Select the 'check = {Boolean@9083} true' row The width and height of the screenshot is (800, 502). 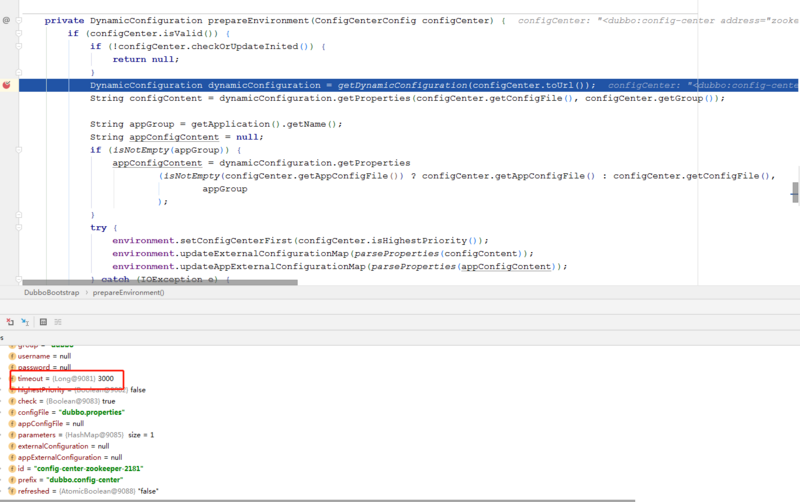click(x=62, y=401)
